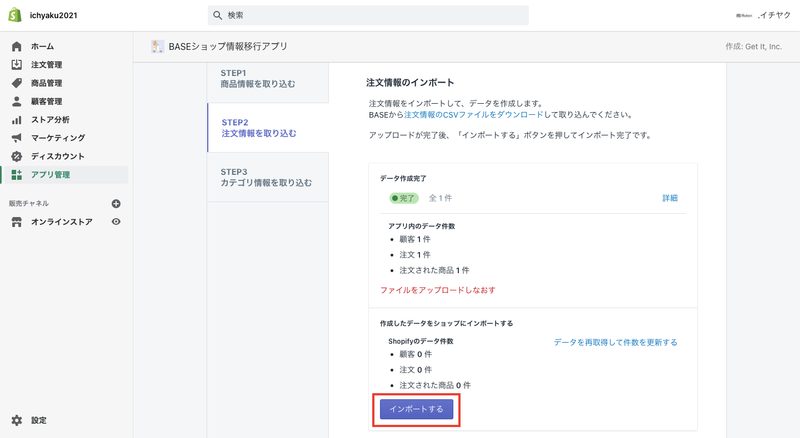Screen dimensions: 800x438
Task: Click the インポートする button
Action: [416, 409]
